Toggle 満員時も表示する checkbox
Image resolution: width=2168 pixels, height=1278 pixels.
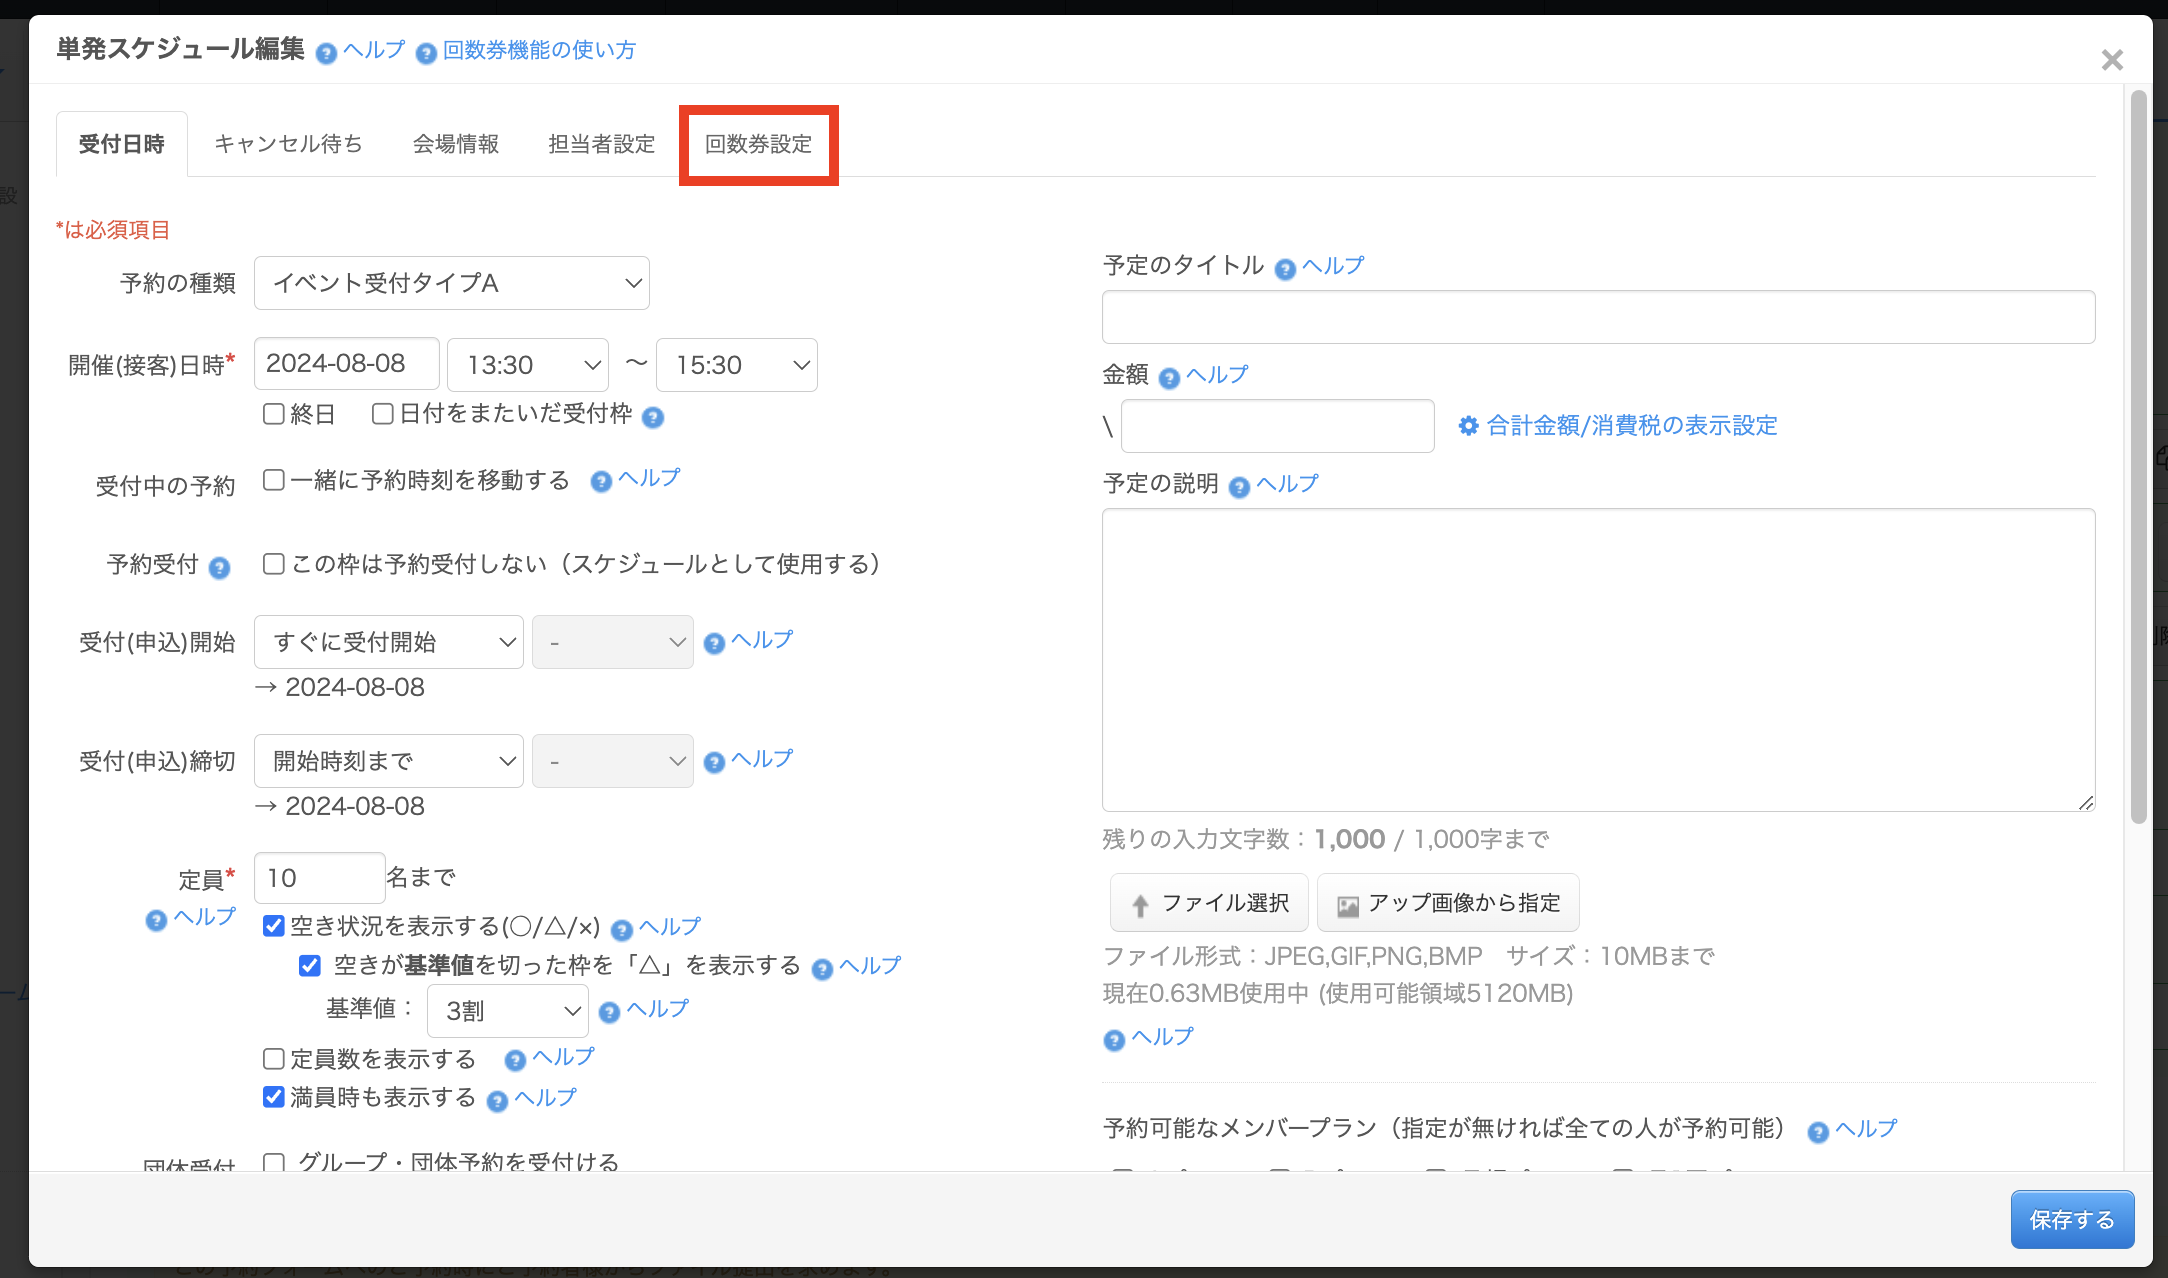[x=273, y=1097]
